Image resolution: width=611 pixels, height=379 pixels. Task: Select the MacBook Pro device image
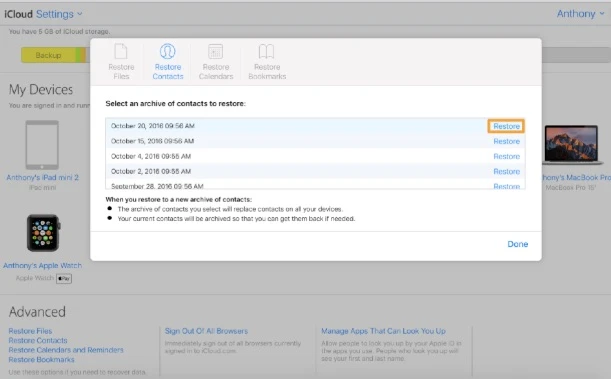[572, 144]
